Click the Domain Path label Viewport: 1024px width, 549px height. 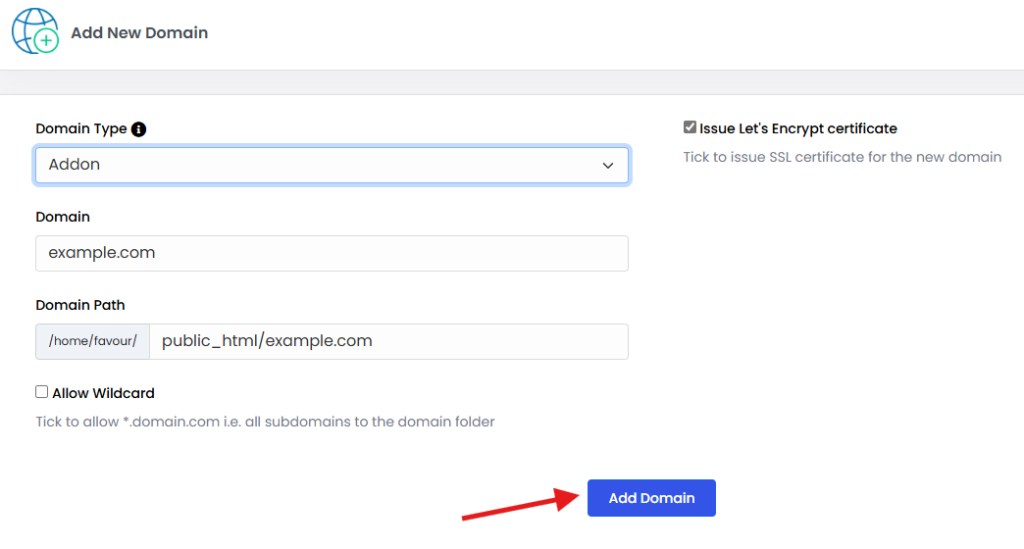80,305
